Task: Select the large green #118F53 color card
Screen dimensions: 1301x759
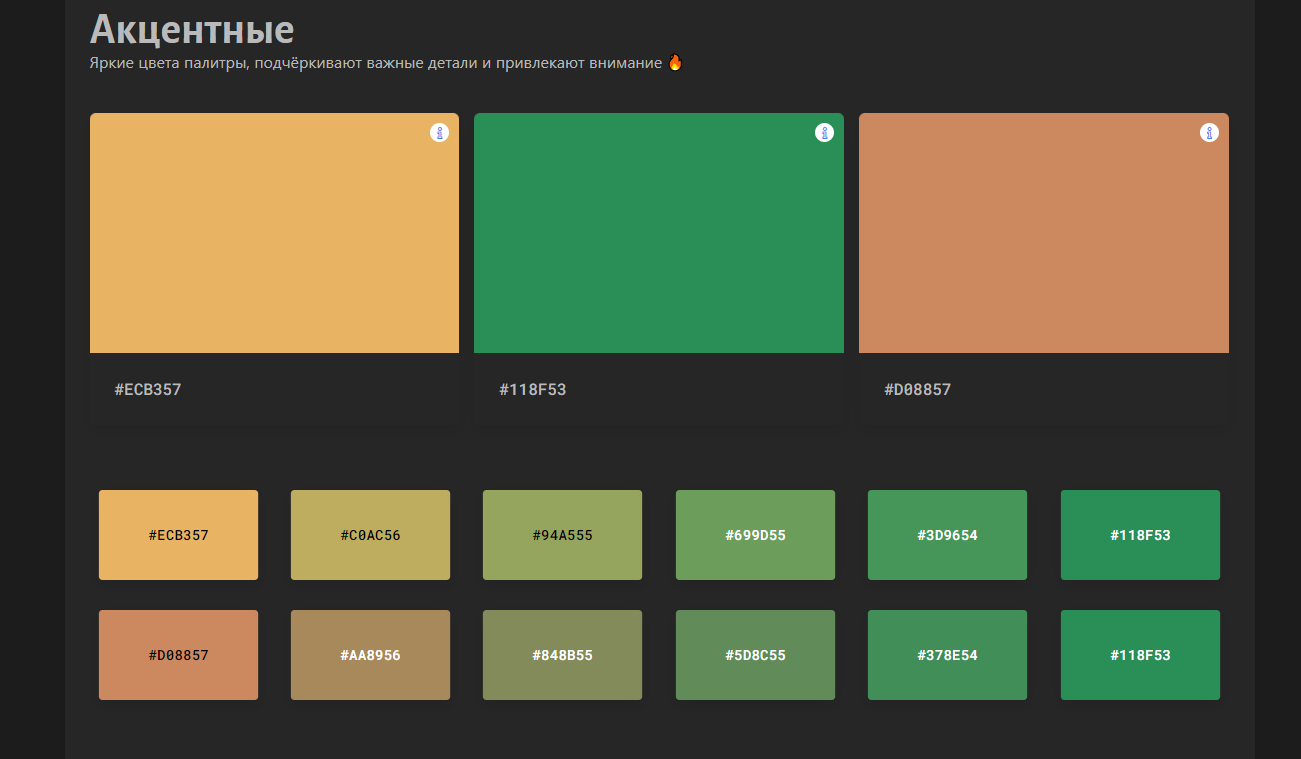Action: tap(659, 233)
